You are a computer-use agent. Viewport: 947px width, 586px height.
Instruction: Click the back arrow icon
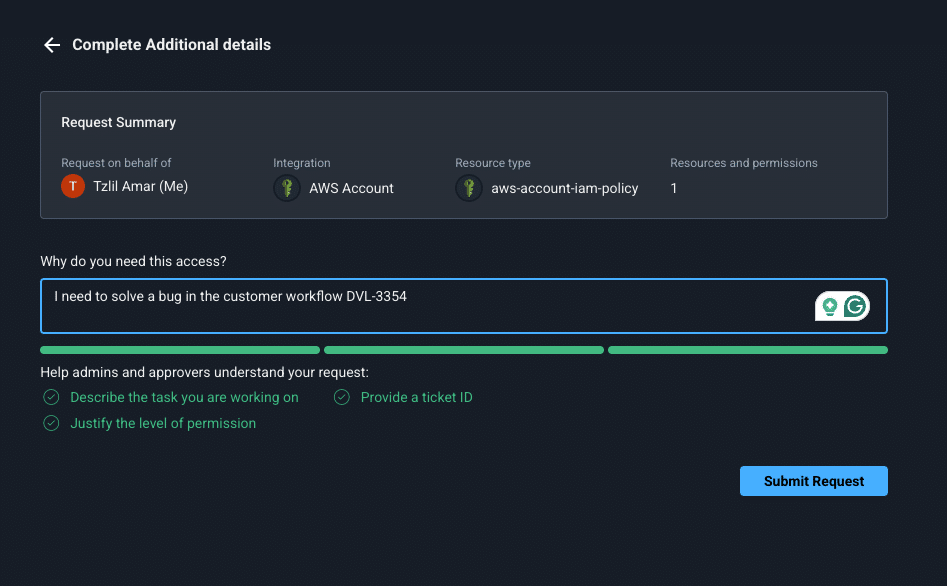52,45
